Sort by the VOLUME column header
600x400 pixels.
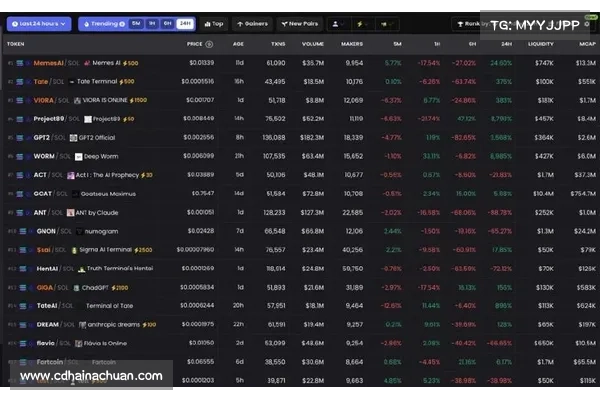pyautogui.click(x=313, y=44)
